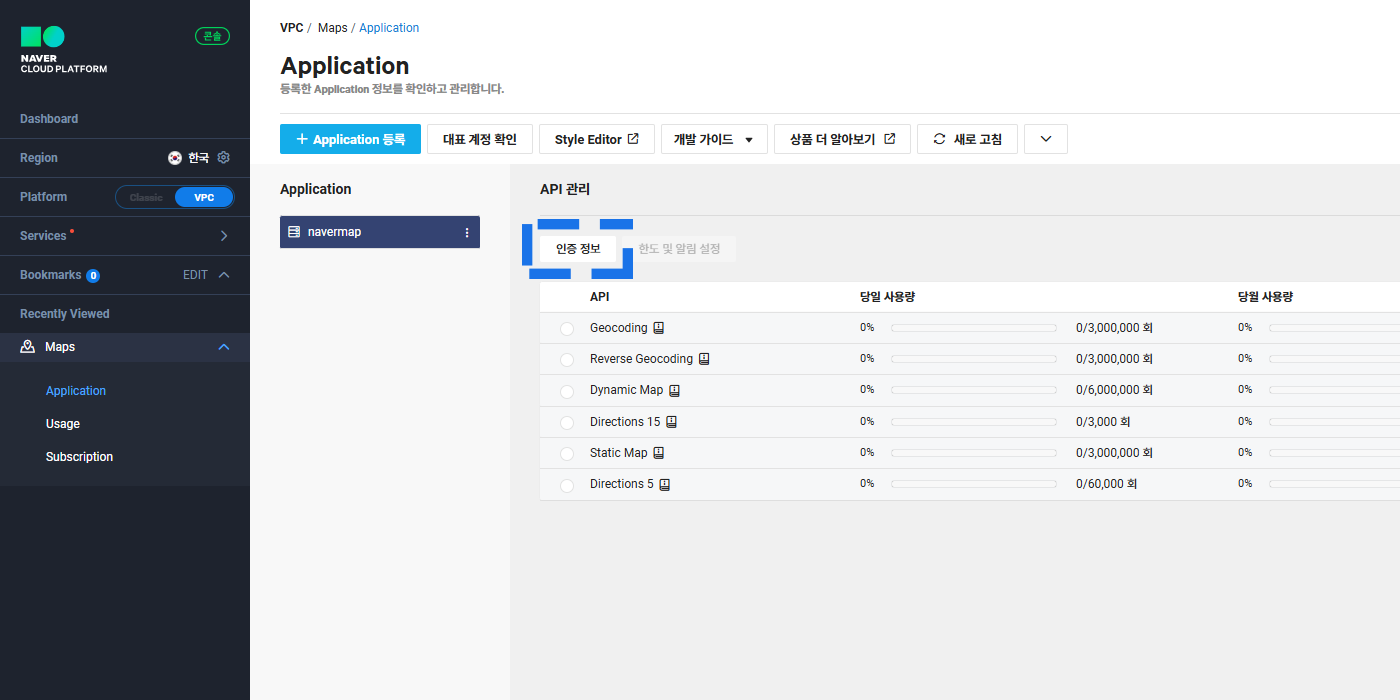Click VPC in the breadcrumb

click(x=291, y=28)
